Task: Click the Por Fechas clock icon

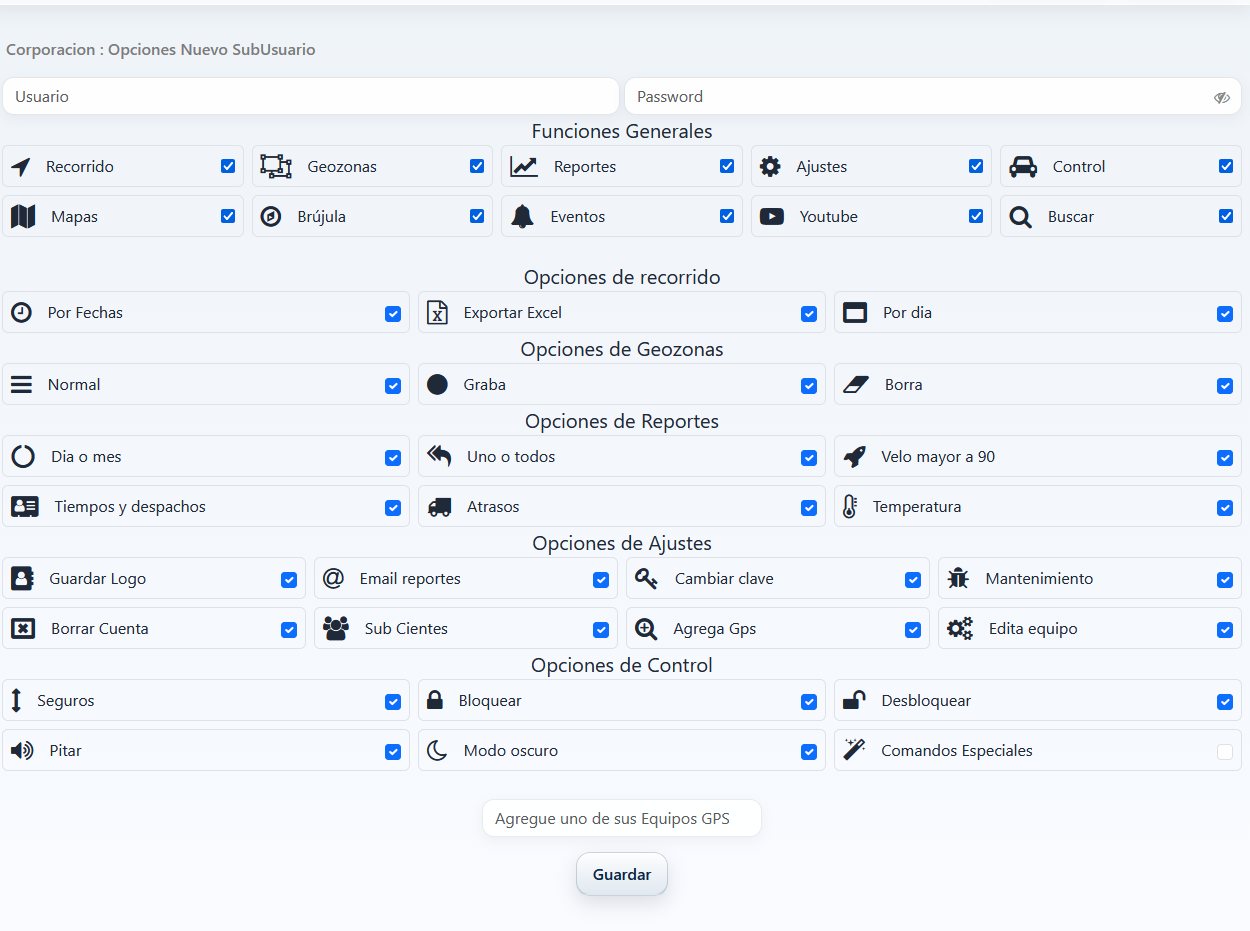Action: click(21, 313)
